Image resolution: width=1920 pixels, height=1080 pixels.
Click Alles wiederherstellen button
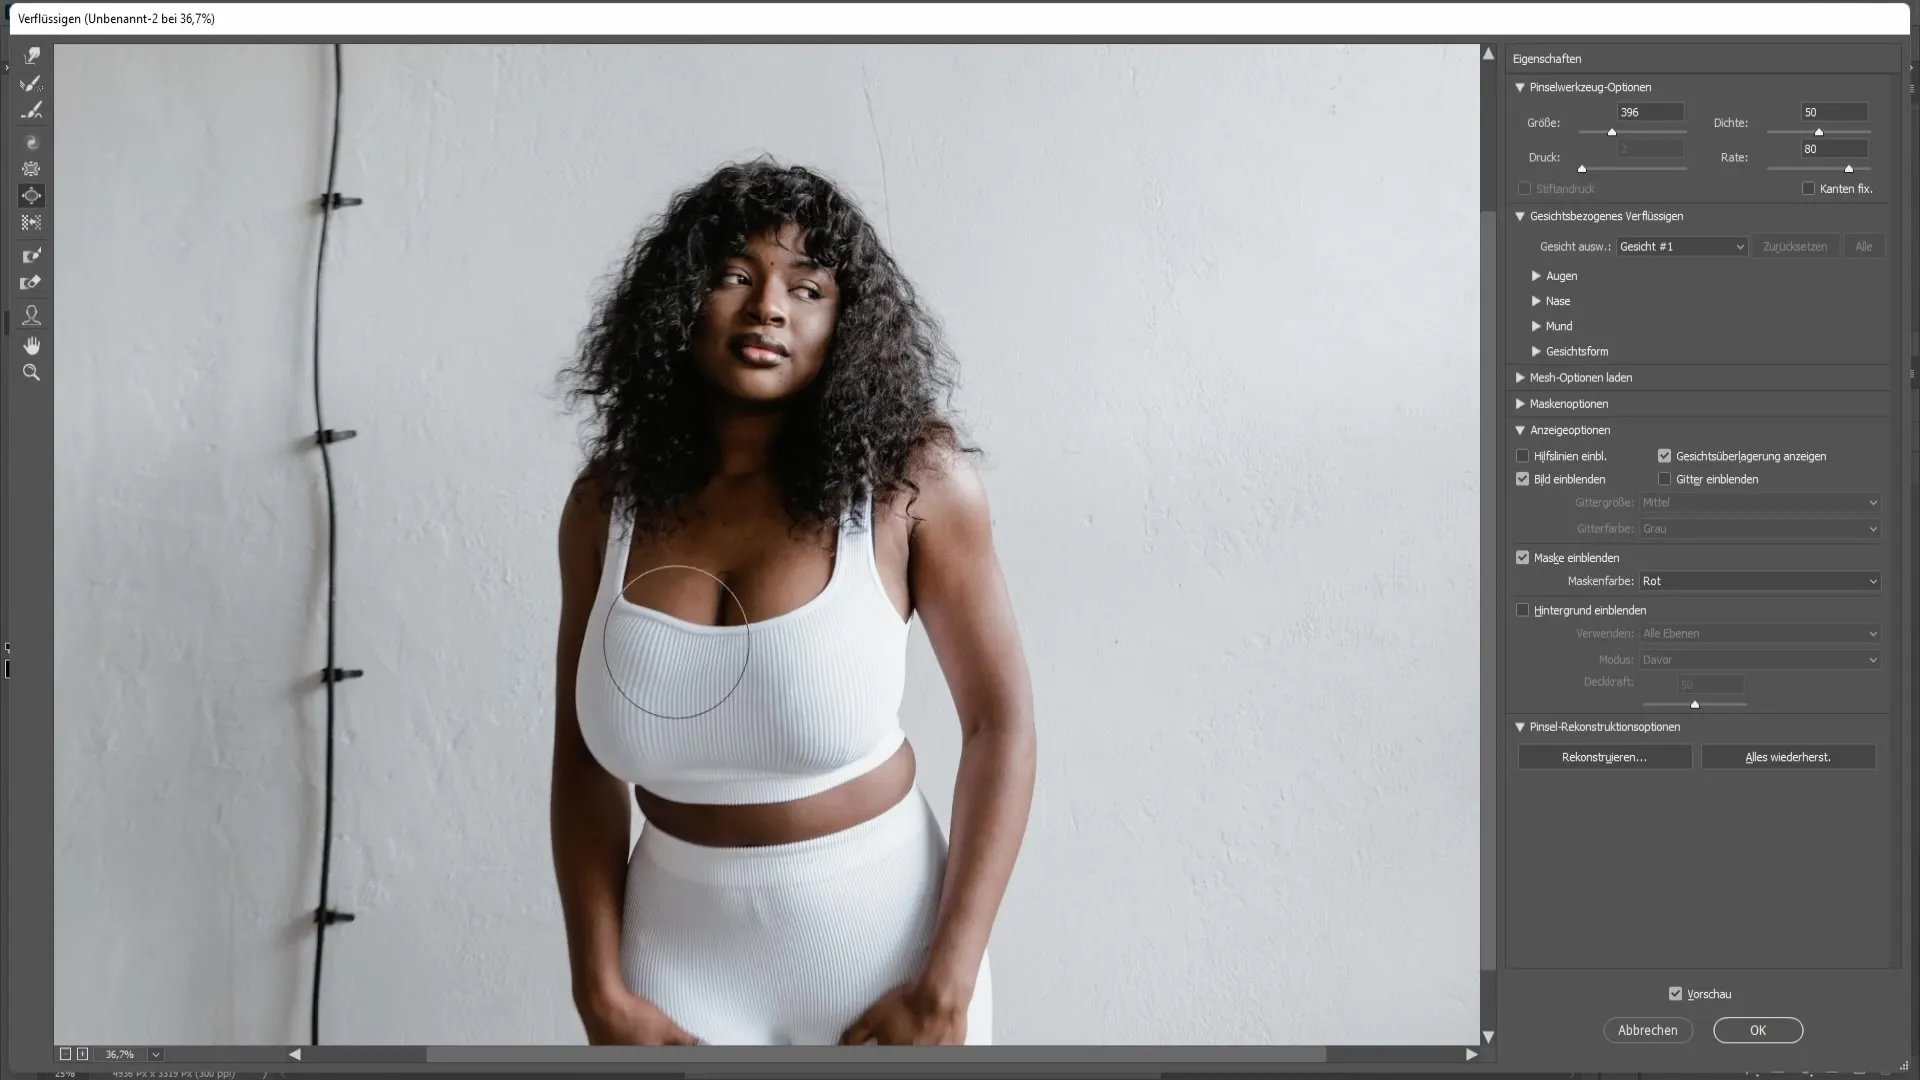pos(1789,757)
